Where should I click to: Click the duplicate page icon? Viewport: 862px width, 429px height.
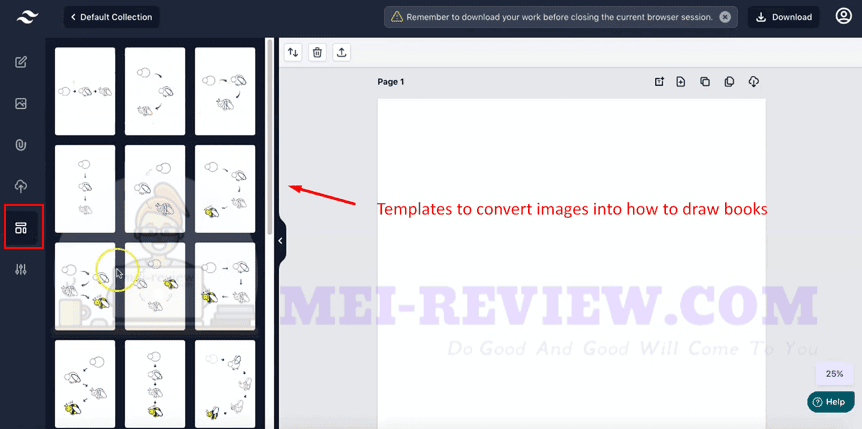point(705,82)
